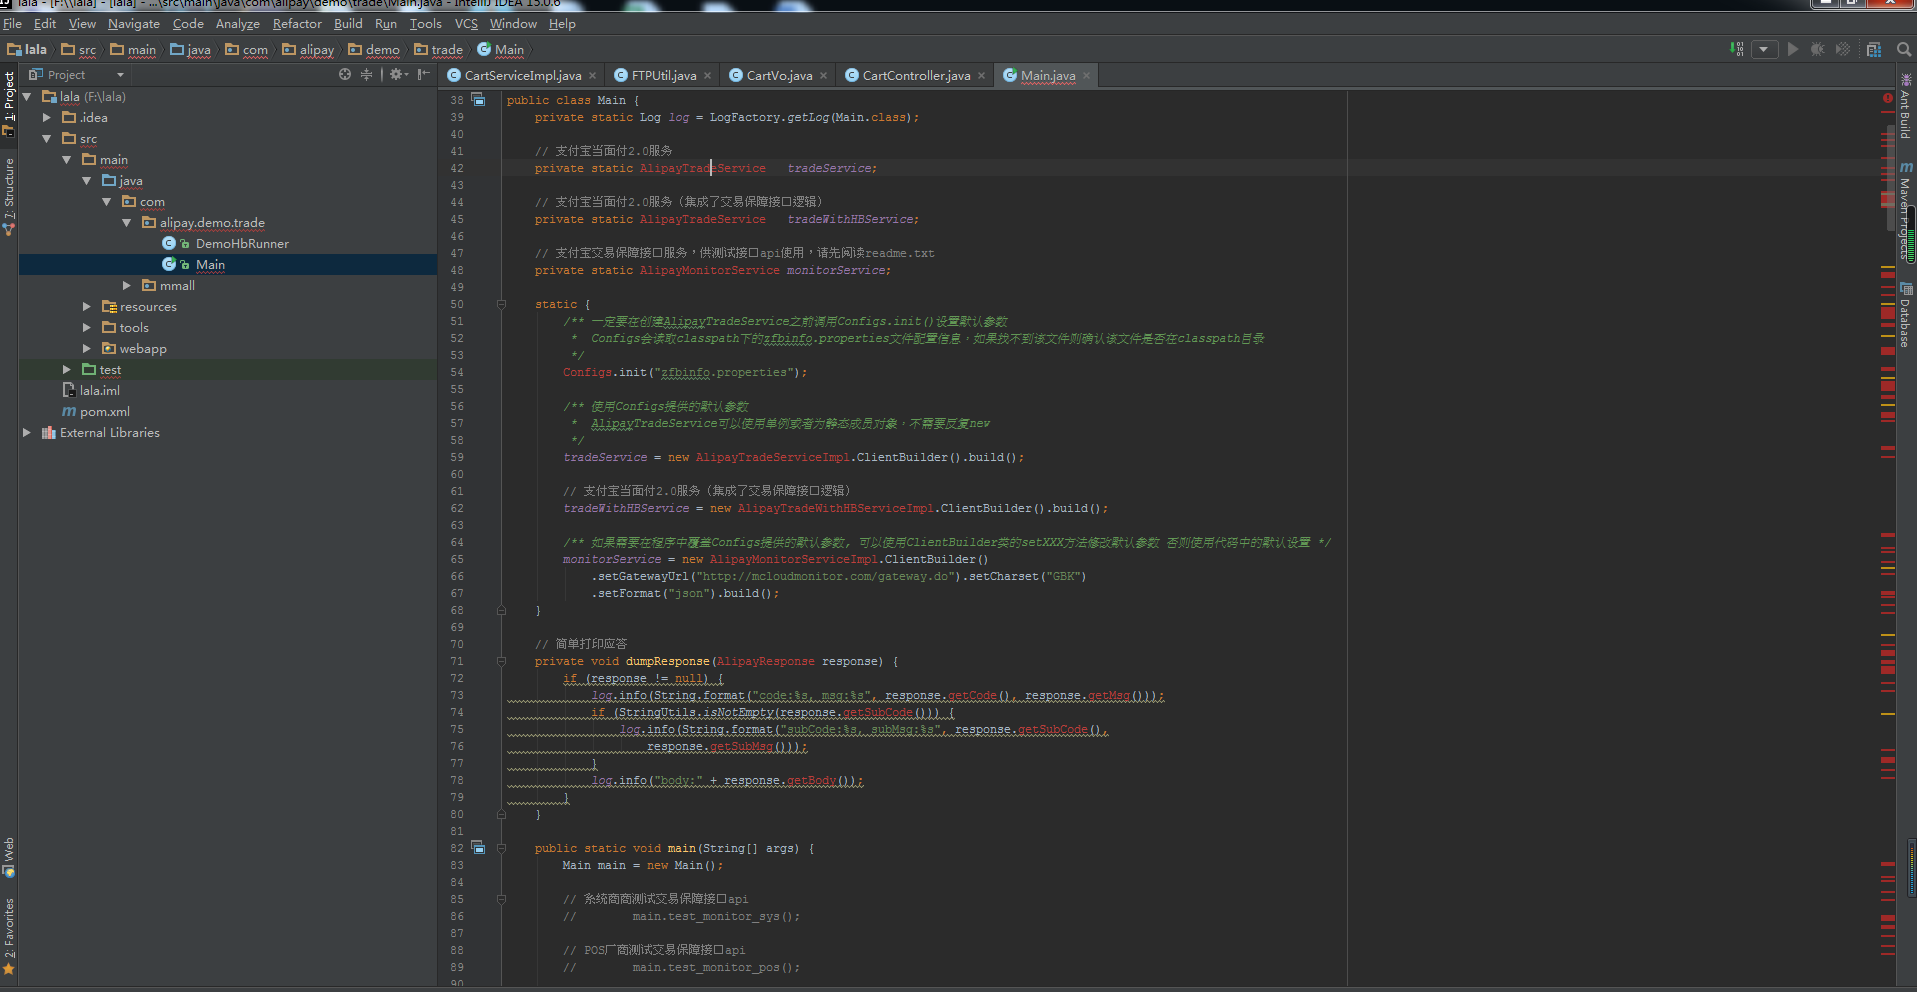The height and width of the screenshot is (992, 1917).
Task: Open the VCS menu
Action: [x=466, y=24]
